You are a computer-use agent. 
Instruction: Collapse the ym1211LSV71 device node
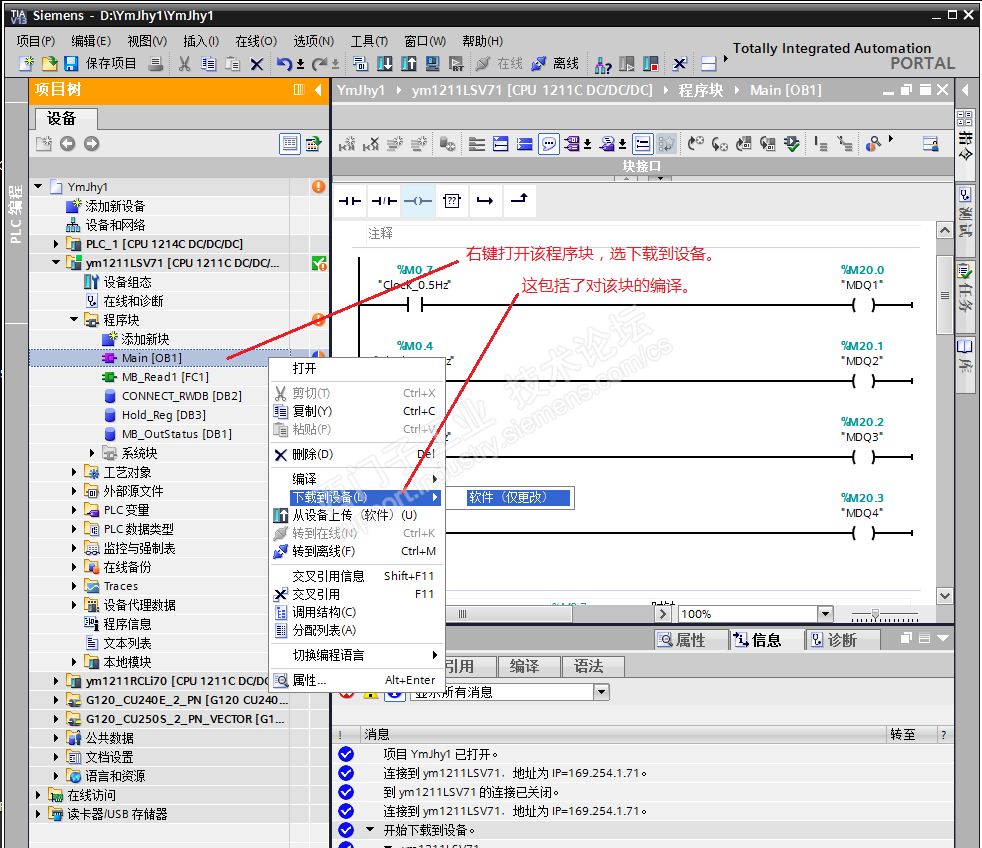56,262
